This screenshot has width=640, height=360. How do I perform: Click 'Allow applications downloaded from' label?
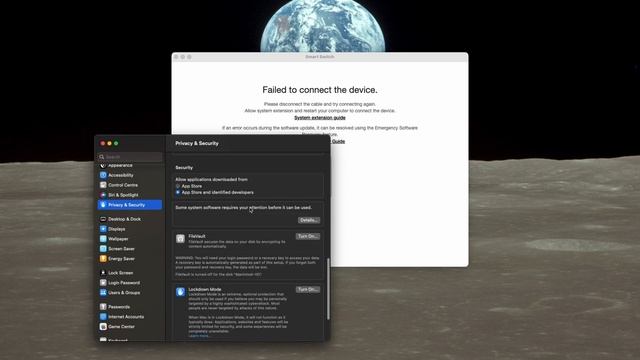[x=211, y=179]
